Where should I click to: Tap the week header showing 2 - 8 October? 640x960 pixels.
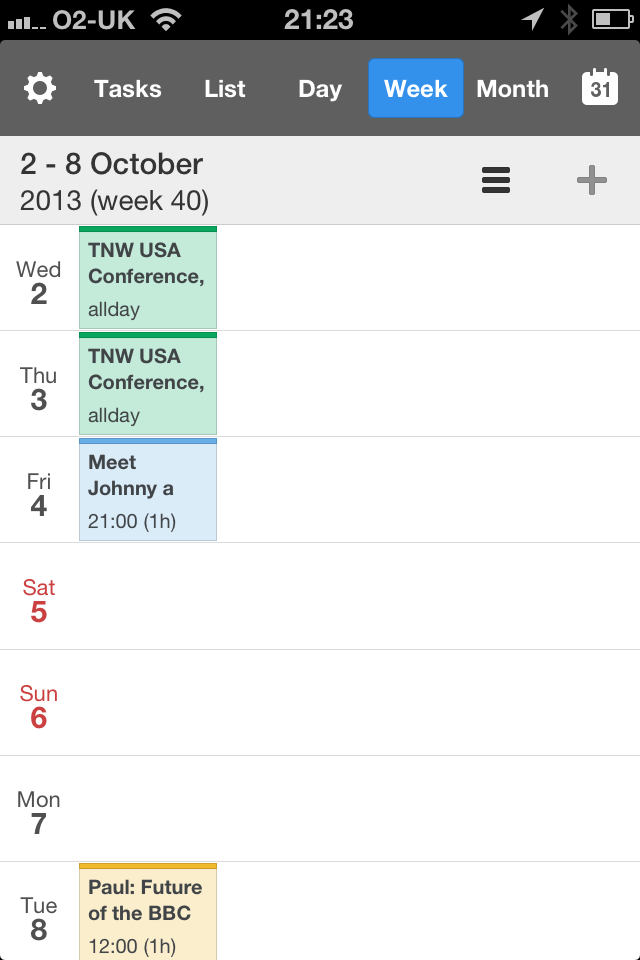[110, 178]
